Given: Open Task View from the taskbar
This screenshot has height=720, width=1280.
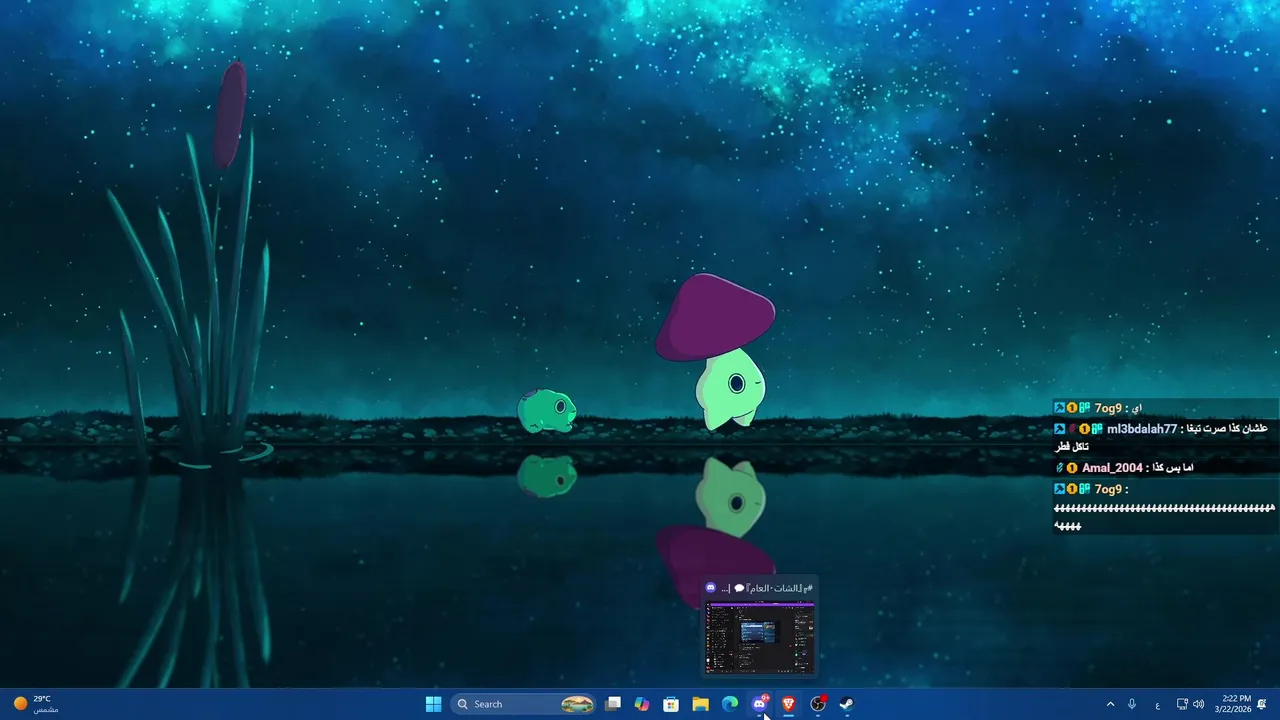Looking at the screenshot, I should pos(613,704).
